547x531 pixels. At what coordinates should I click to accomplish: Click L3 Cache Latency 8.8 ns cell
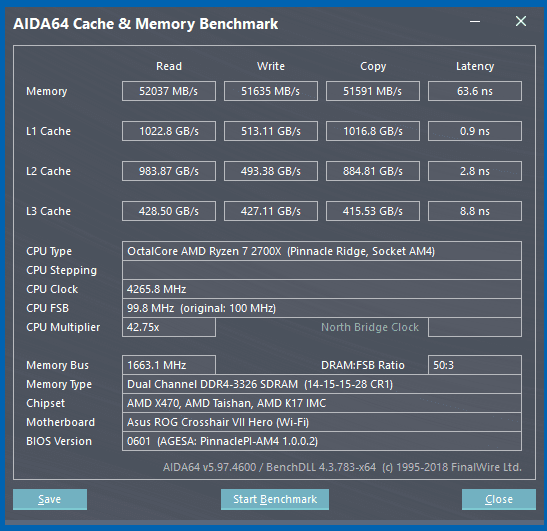point(475,211)
